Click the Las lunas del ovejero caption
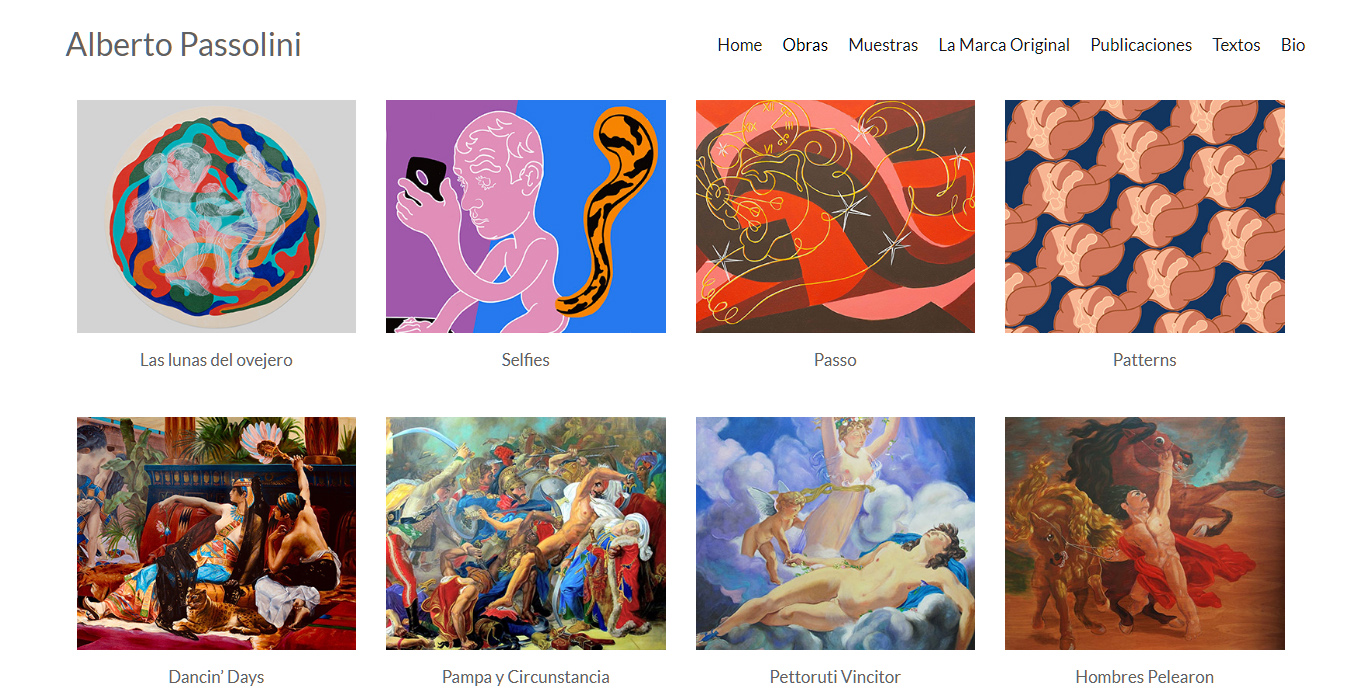This screenshot has height=690, width=1350. 216,360
